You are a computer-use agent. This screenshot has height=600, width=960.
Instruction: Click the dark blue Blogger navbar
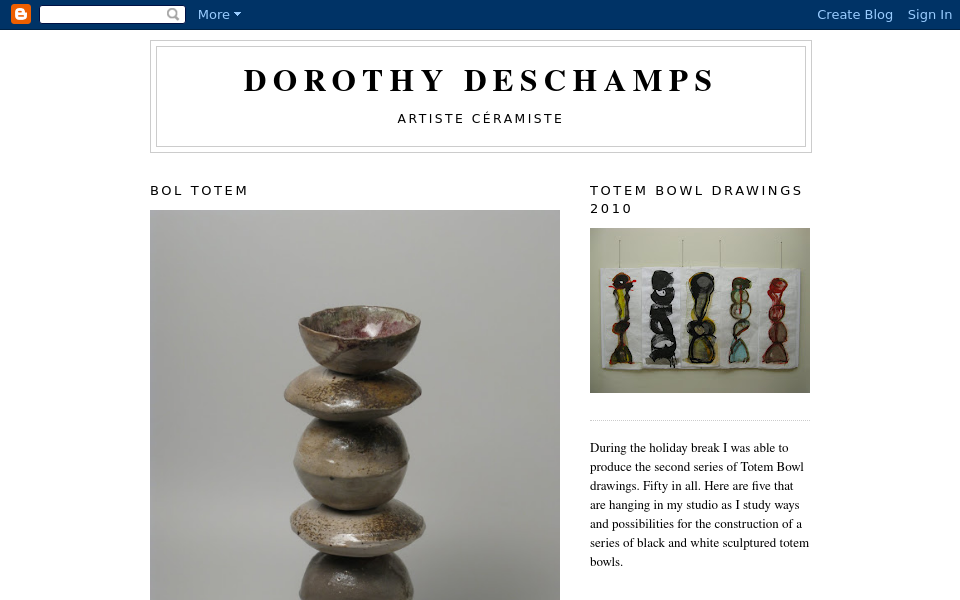[x=500, y=14]
